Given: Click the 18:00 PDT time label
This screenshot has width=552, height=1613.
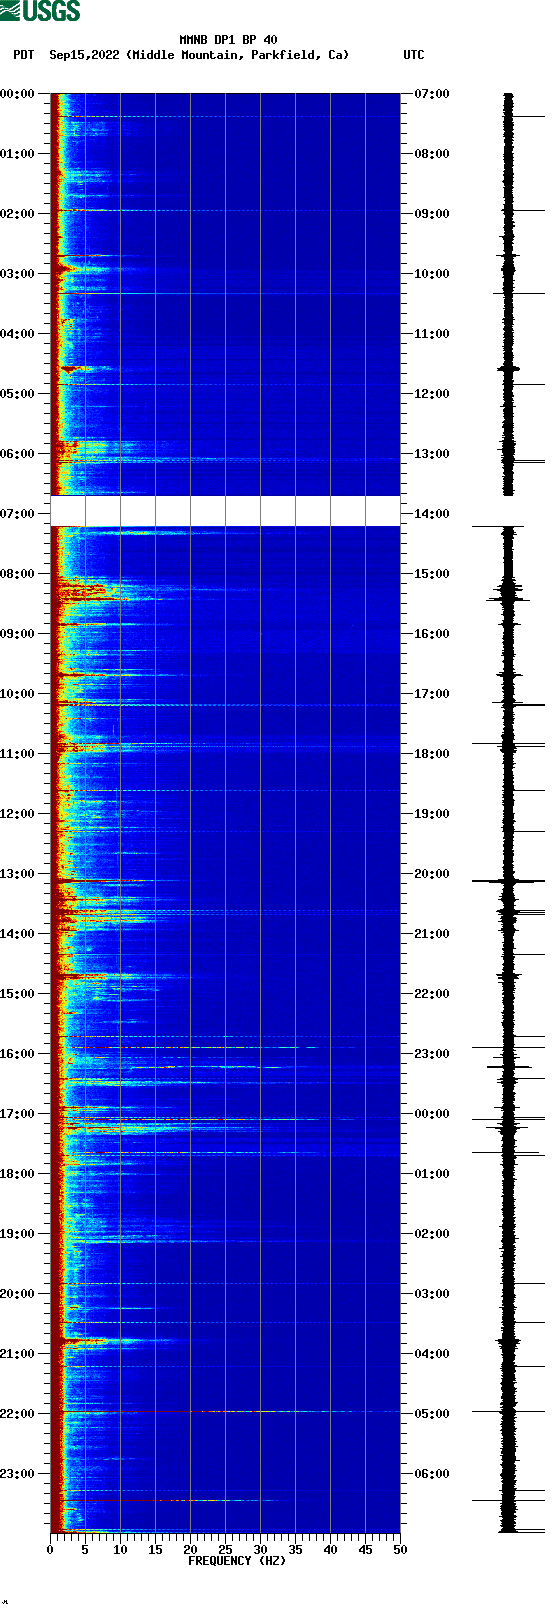Looking at the screenshot, I should click(18, 1174).
